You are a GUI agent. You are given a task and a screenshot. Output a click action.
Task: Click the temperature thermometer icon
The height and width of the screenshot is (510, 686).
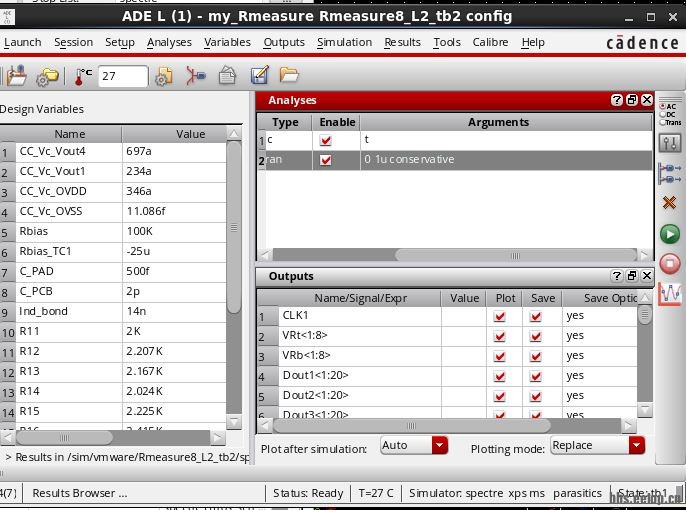tap(82, 77)
